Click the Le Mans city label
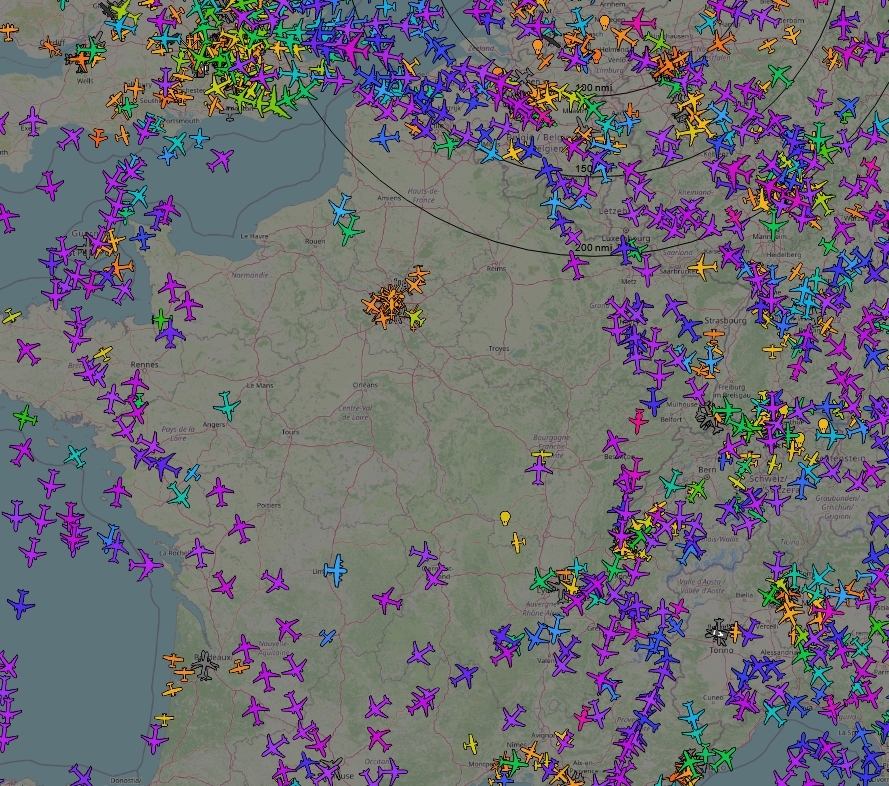This screenshot has width=889, height=786. [x=260, y=386]
